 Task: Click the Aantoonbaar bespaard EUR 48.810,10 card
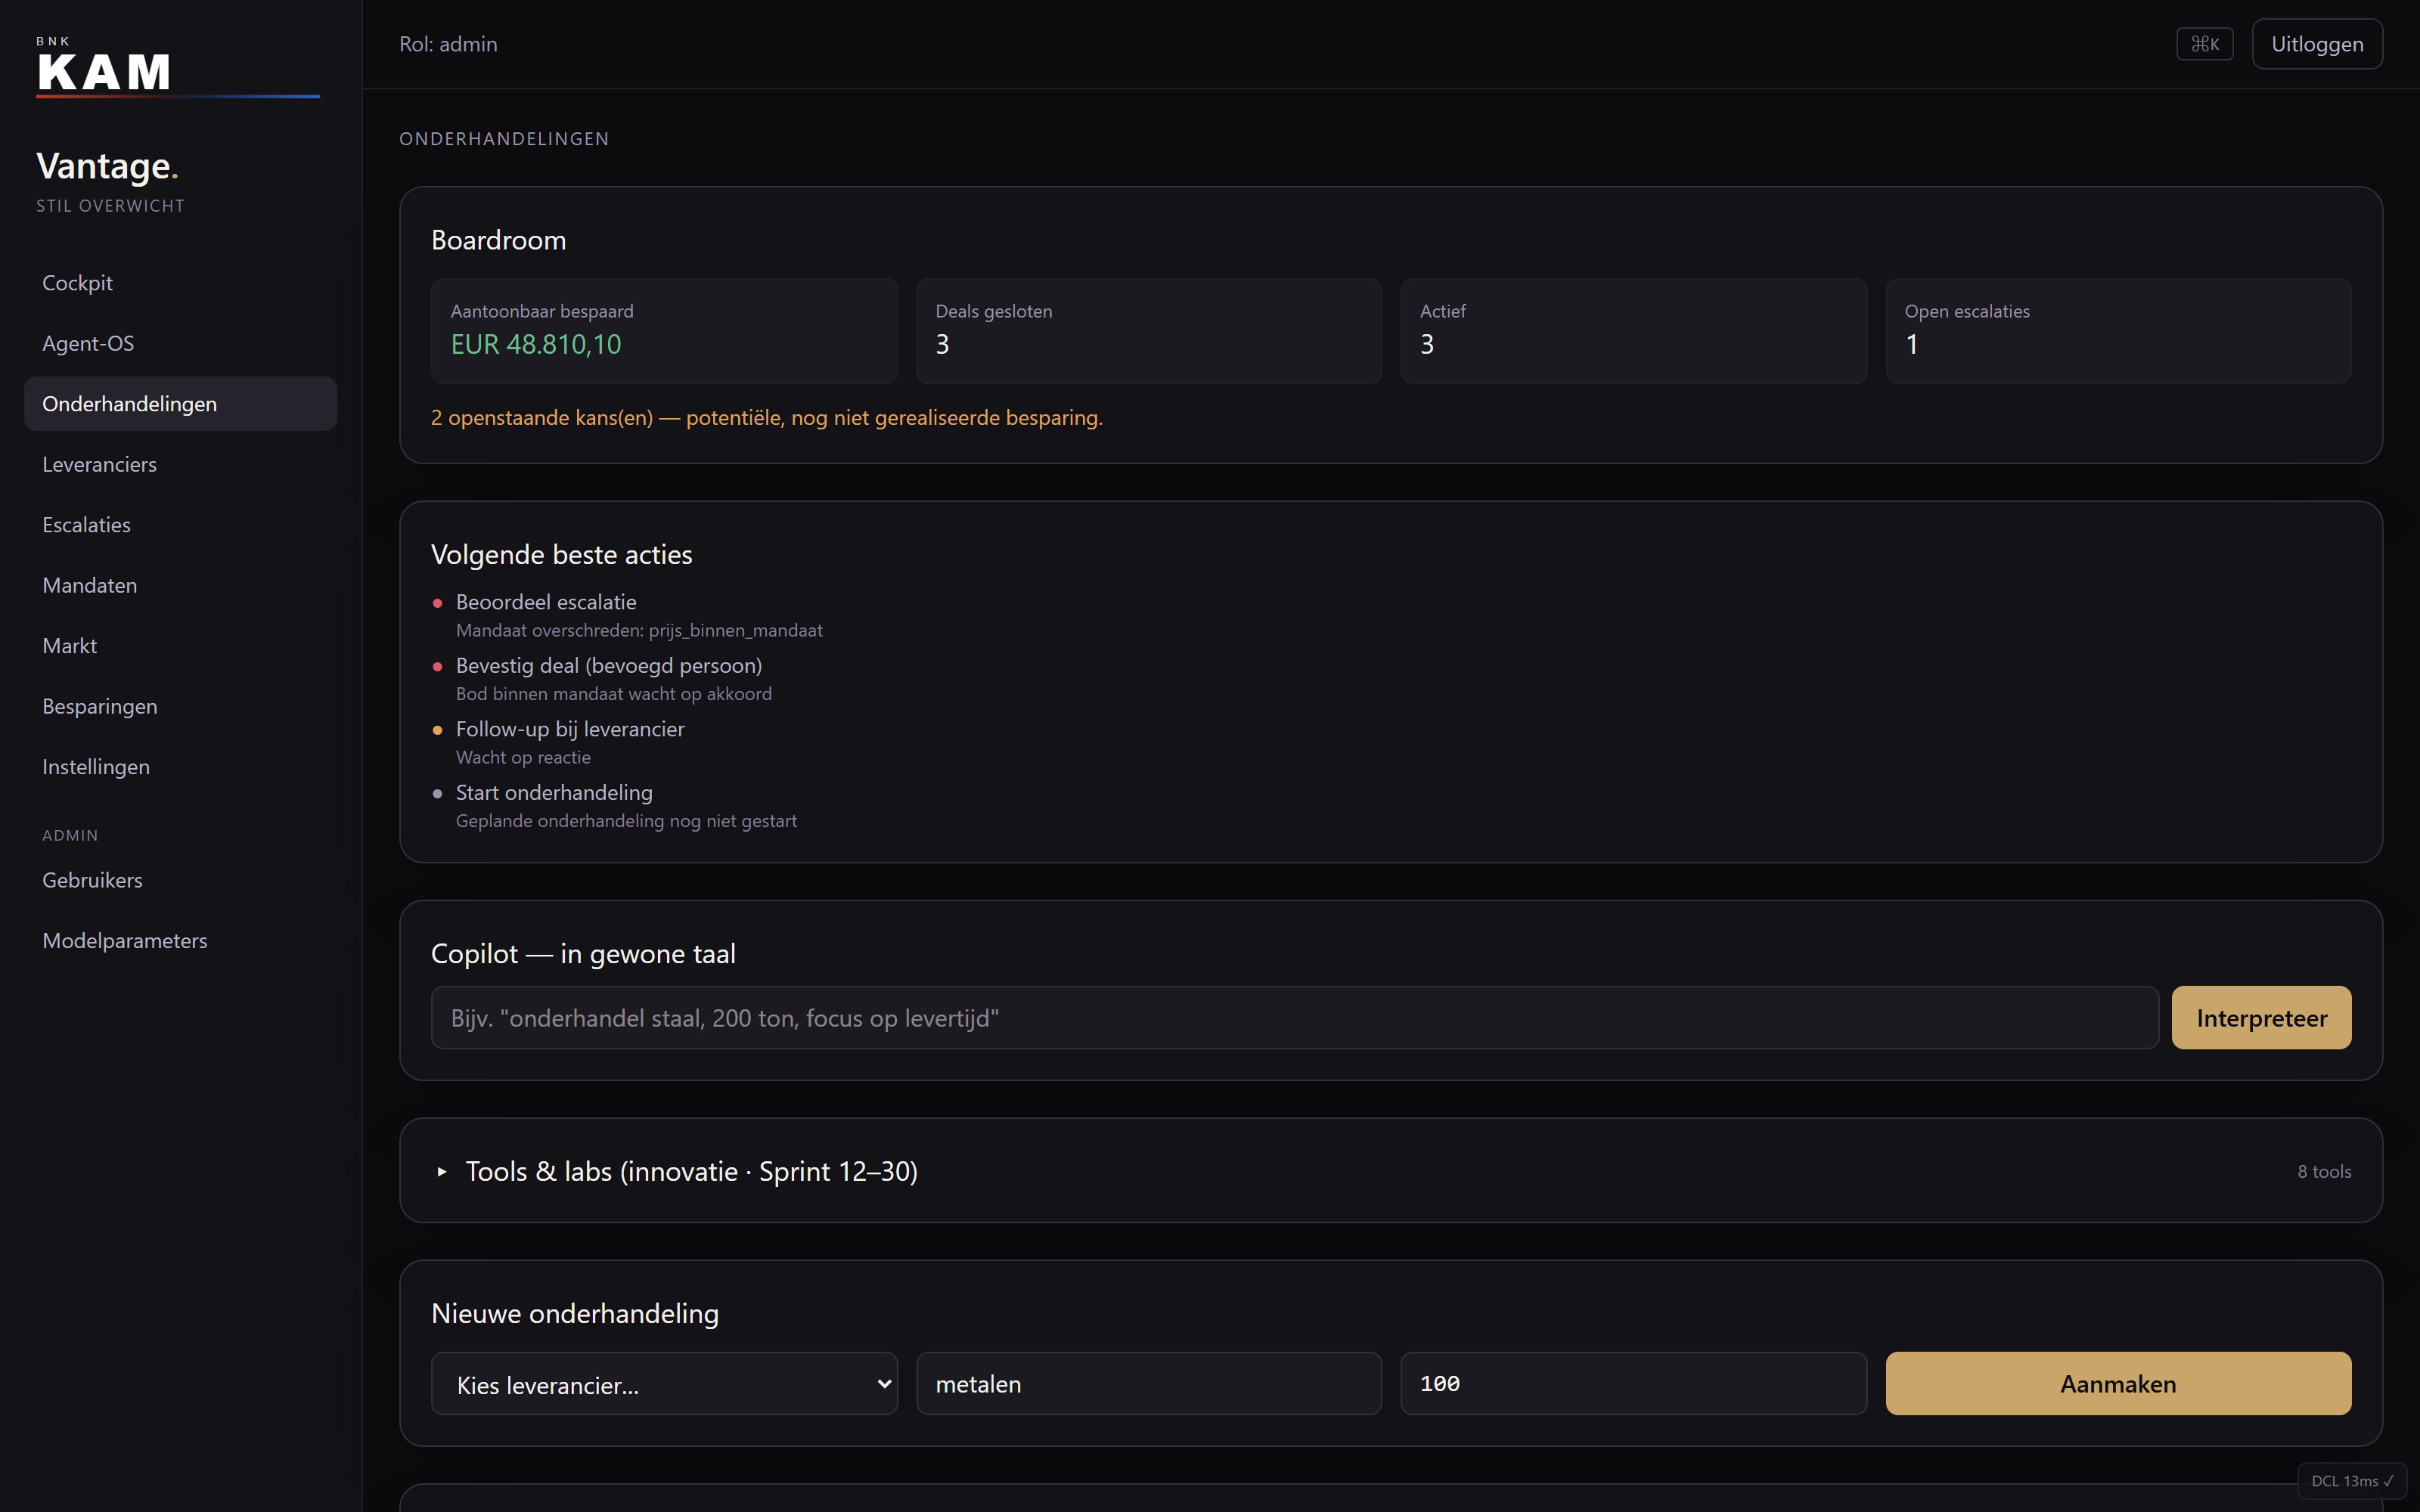(664, 331)
